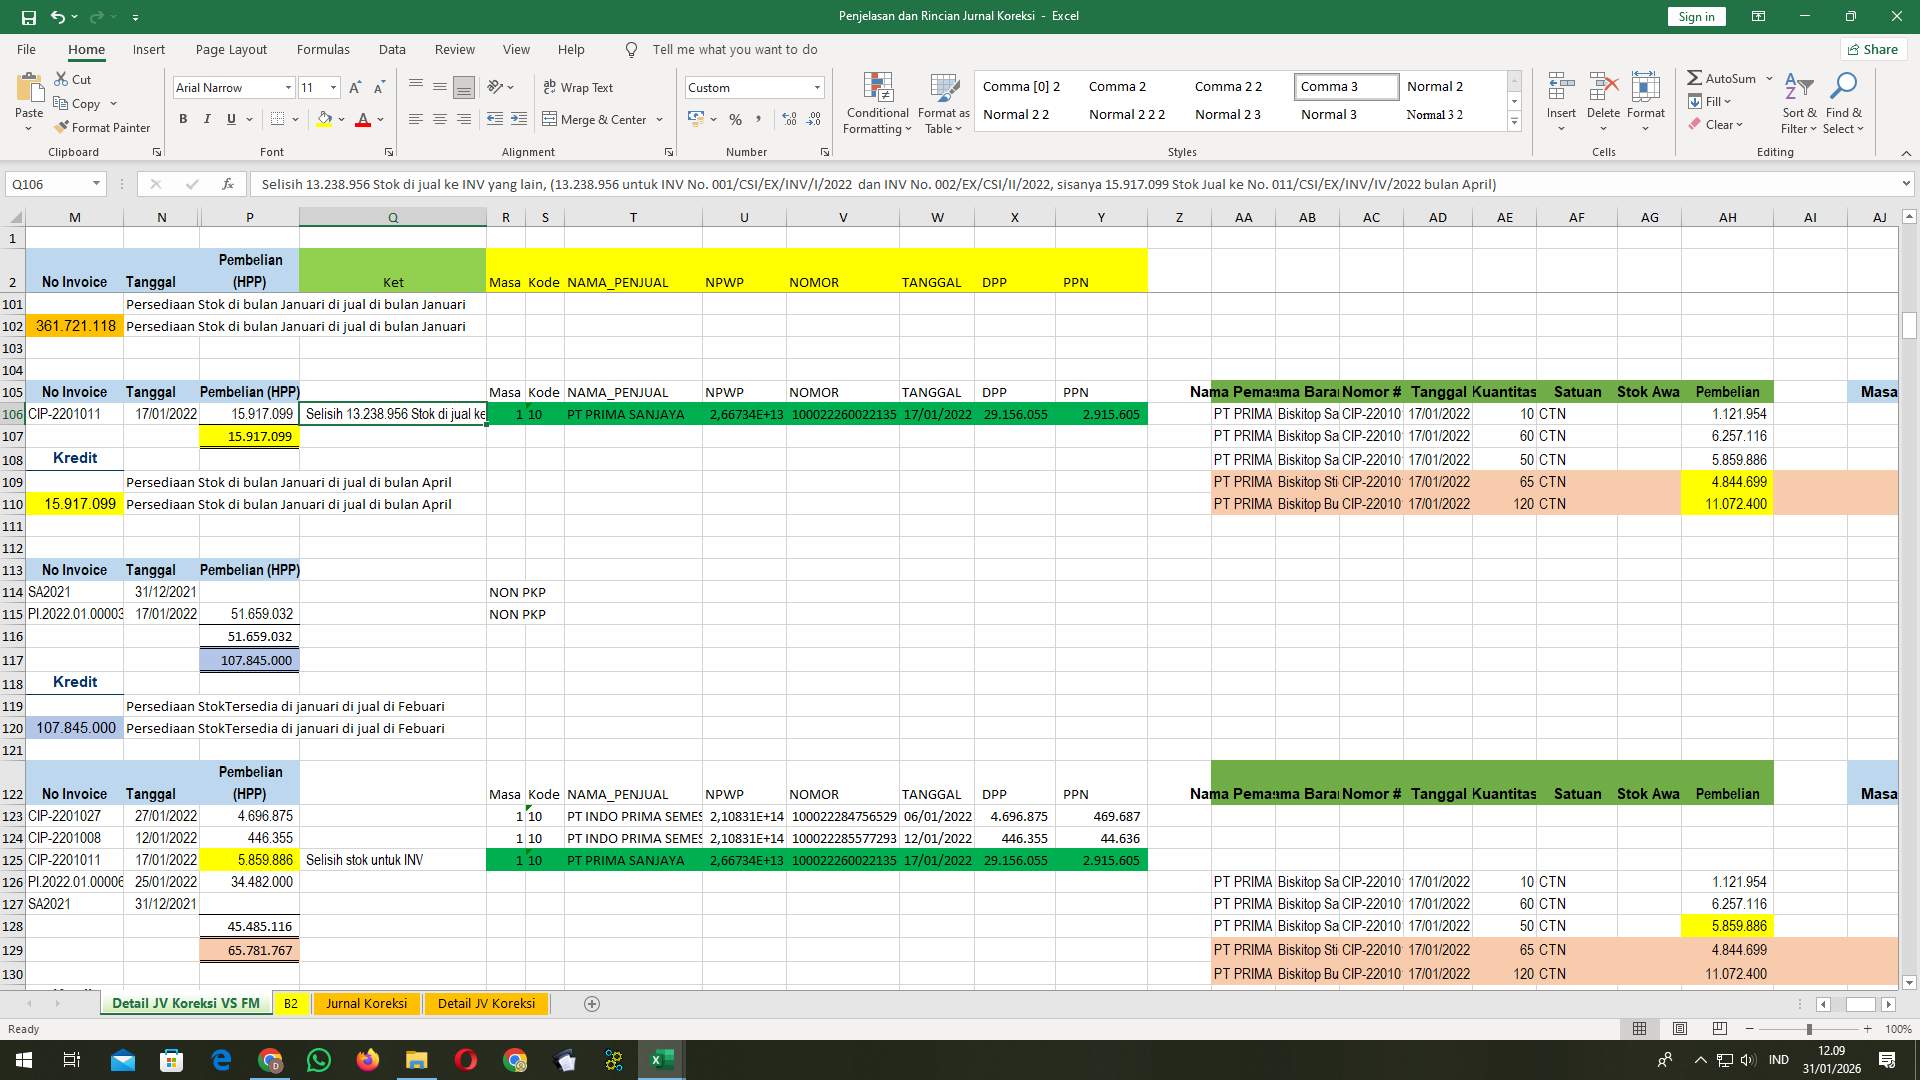Toggle Bold formatting
The height and width of the screenshot is (1080, 1920).
pyautogui.click(x=183, y=119)
